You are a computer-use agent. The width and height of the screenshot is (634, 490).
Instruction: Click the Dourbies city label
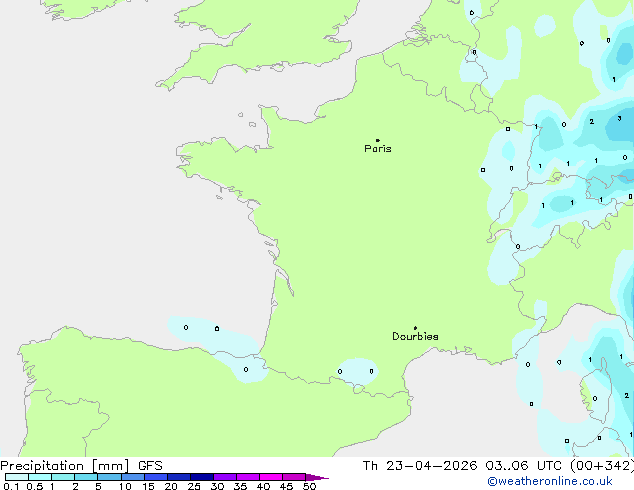415,336
